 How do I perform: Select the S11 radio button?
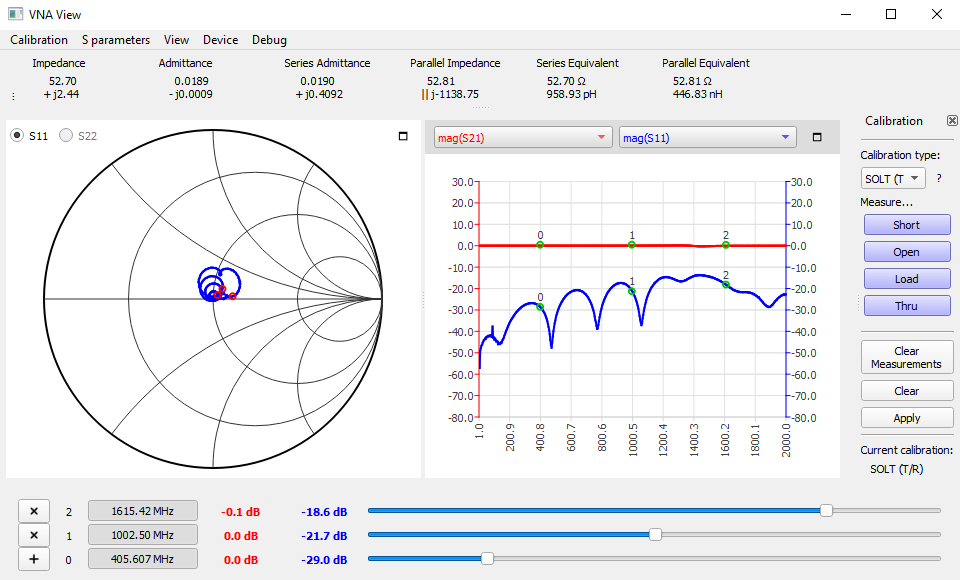coord(17,135)
